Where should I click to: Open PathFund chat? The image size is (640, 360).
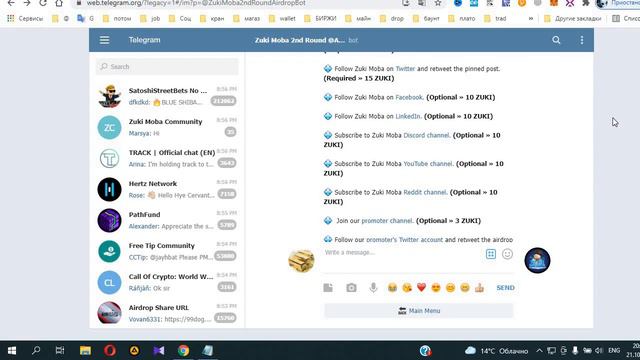[167, 220]
